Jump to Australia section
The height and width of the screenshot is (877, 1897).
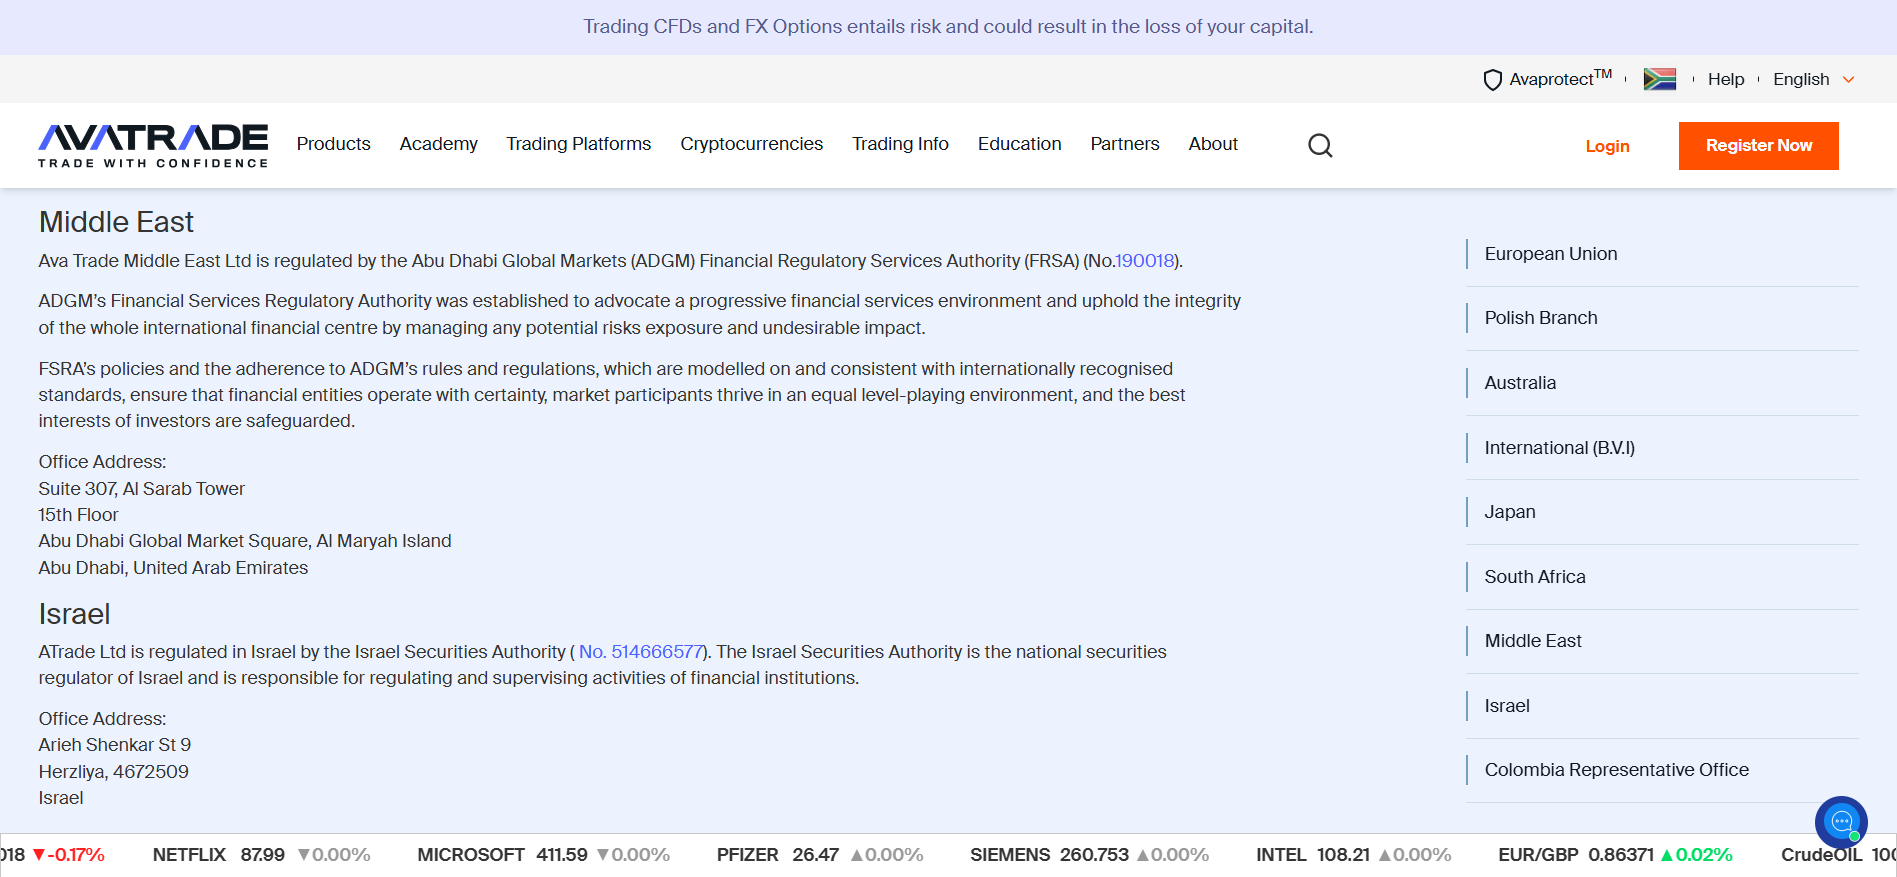tap(1520, 383)
